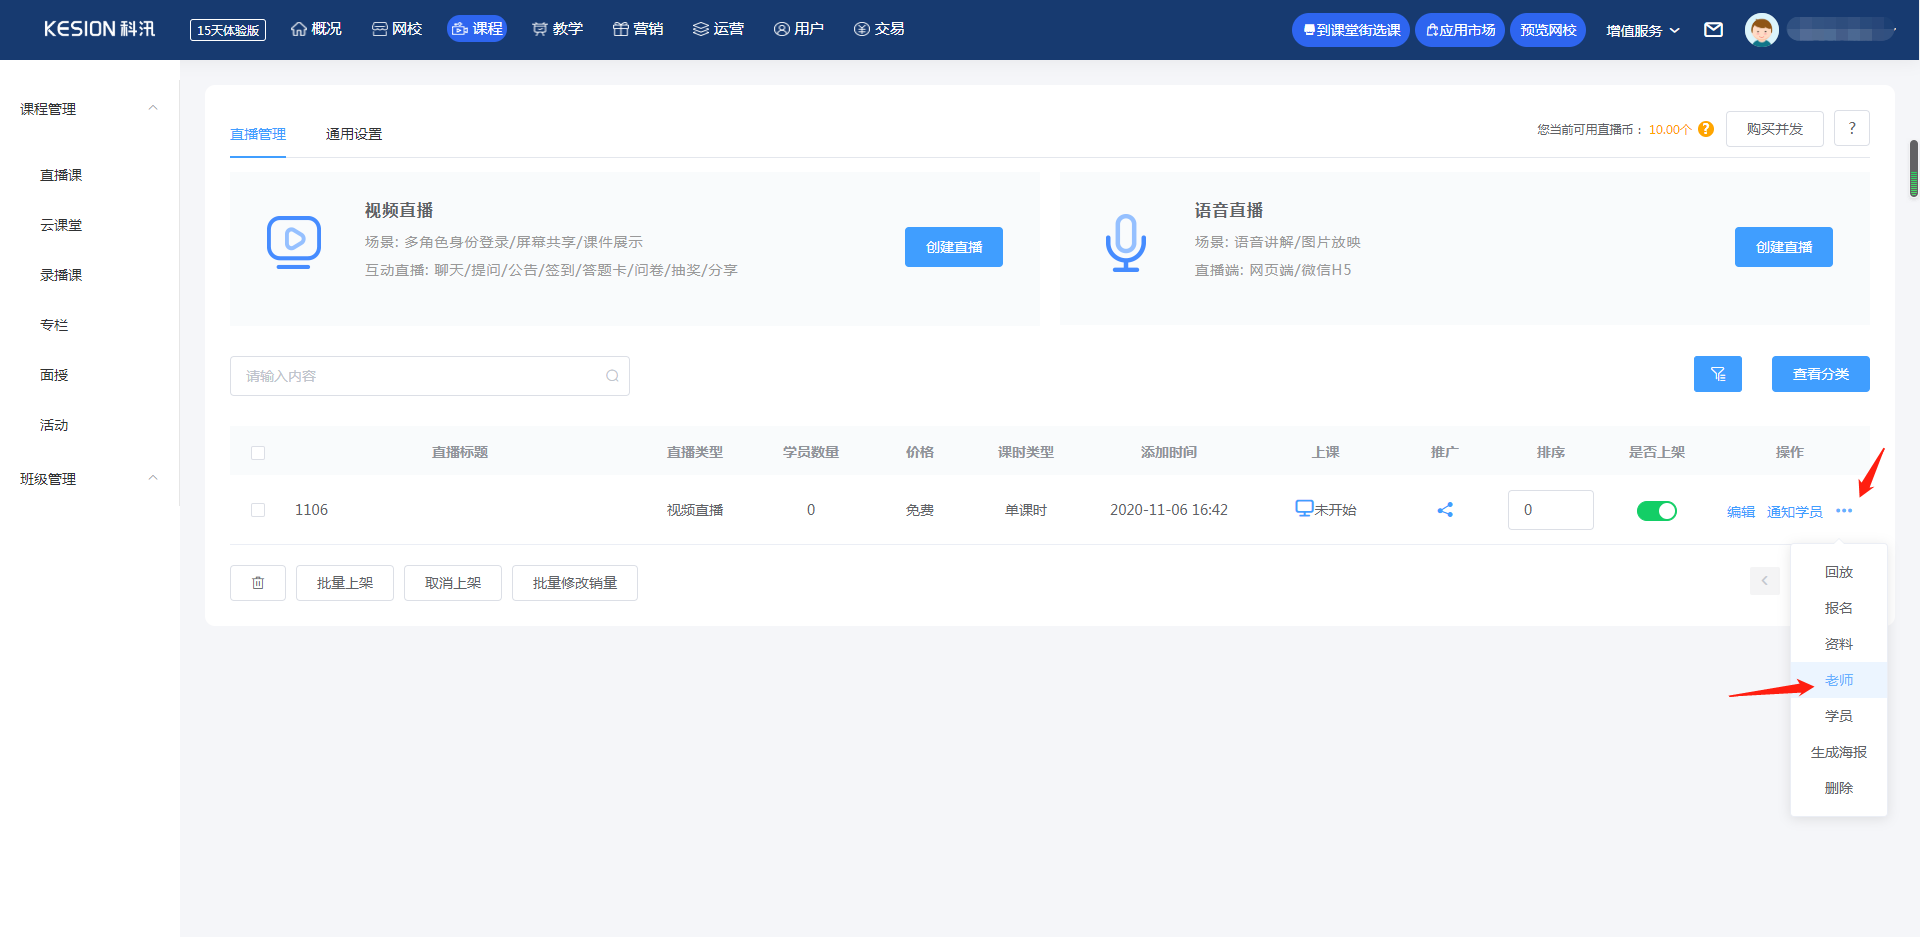Viewport: 1920px width, 937px height.
Task: Expand the 增值服务 dropdown
Action: [x=1643, y=31]
